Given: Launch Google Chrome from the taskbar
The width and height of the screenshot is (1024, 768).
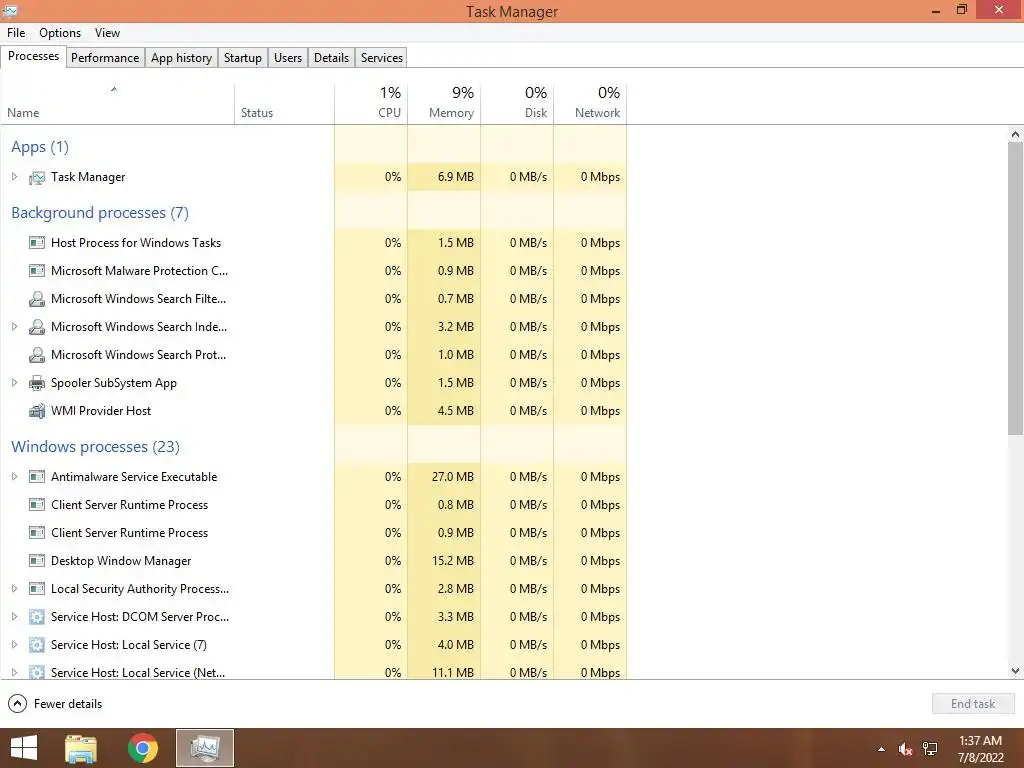Looking at the screenshot, I should pyautogui.click(x=143, y=748).
